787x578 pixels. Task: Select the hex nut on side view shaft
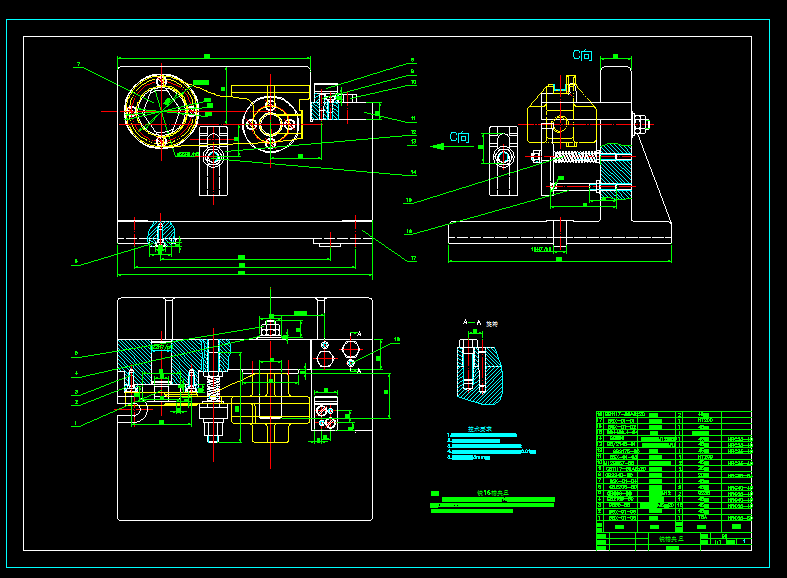tap(641, 123)
